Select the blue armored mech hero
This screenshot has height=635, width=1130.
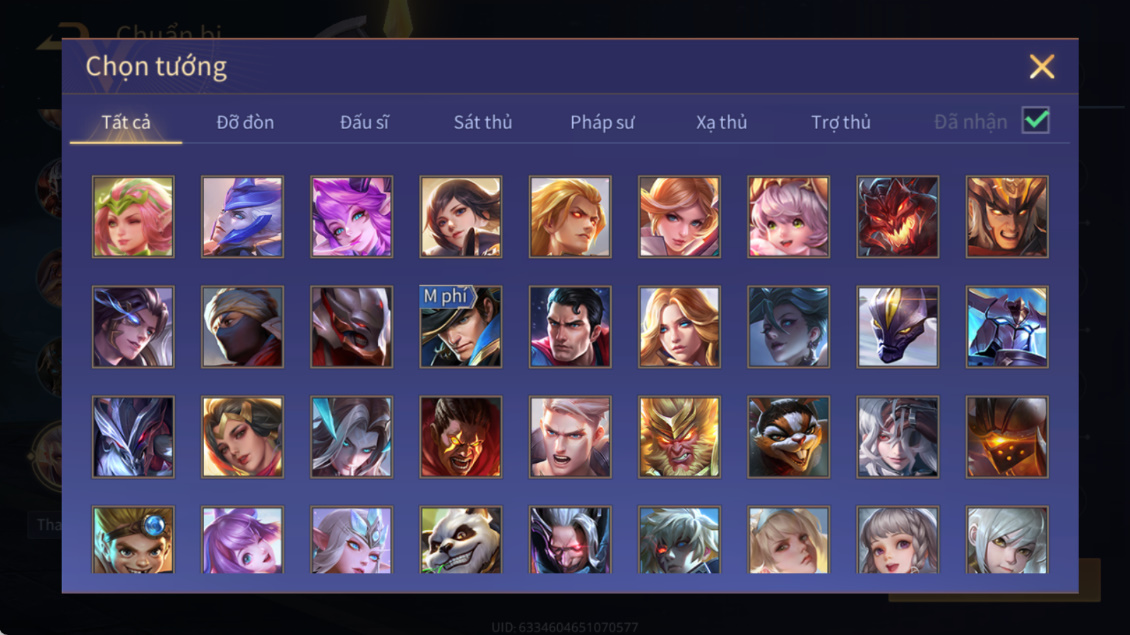click(x=1007, y=327)
